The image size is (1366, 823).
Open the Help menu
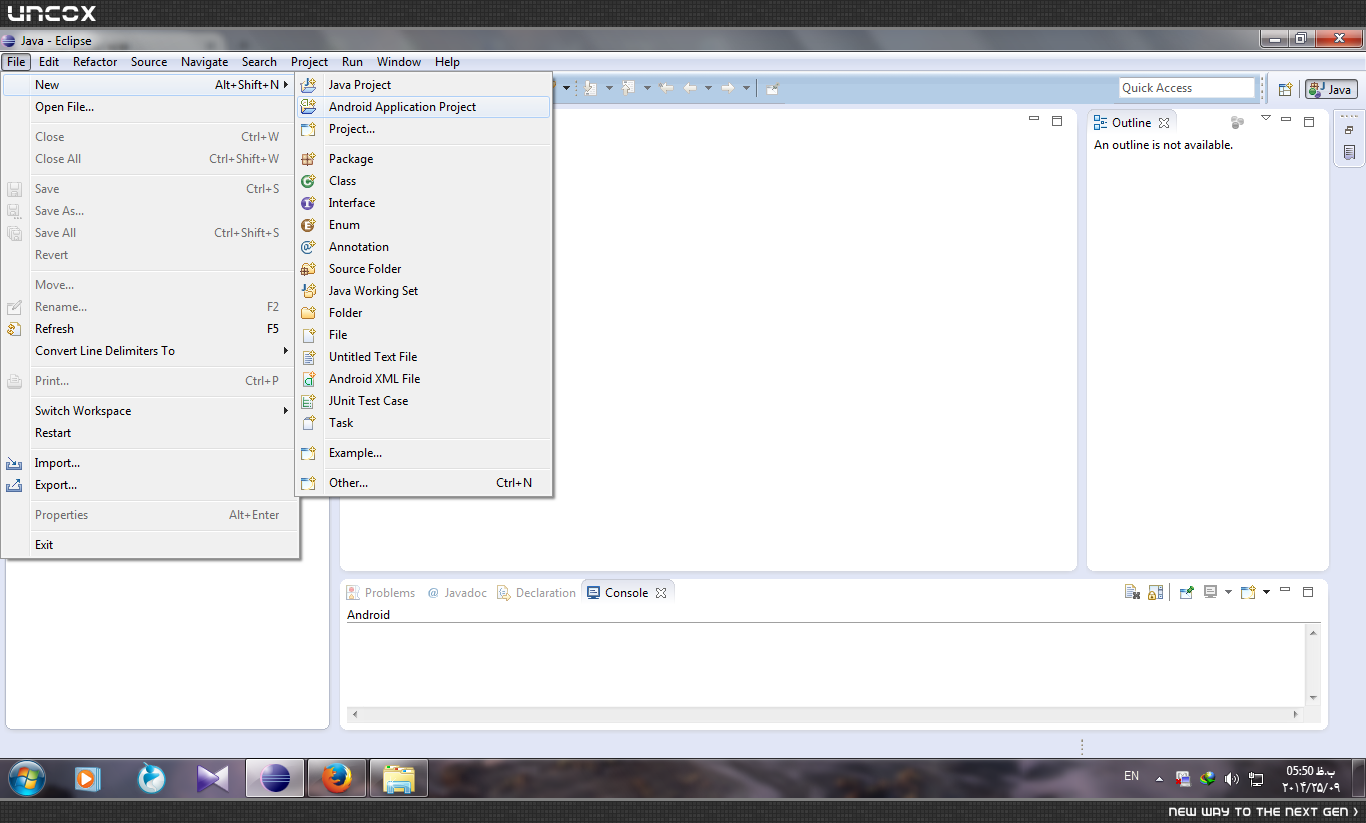(x=447, y=62)
